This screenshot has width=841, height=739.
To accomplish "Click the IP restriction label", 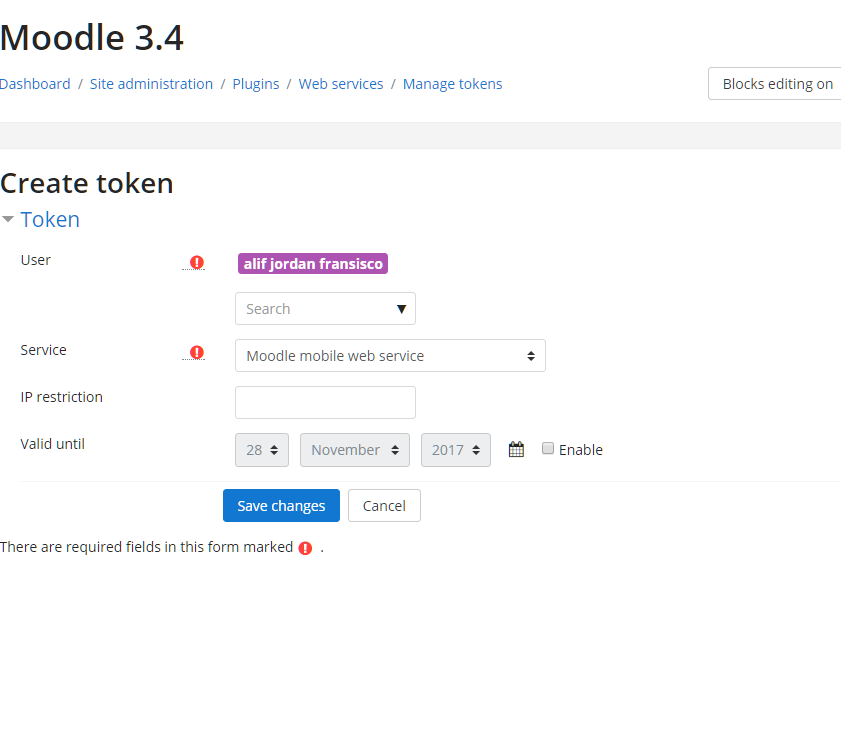I will (x=62, y=397).
